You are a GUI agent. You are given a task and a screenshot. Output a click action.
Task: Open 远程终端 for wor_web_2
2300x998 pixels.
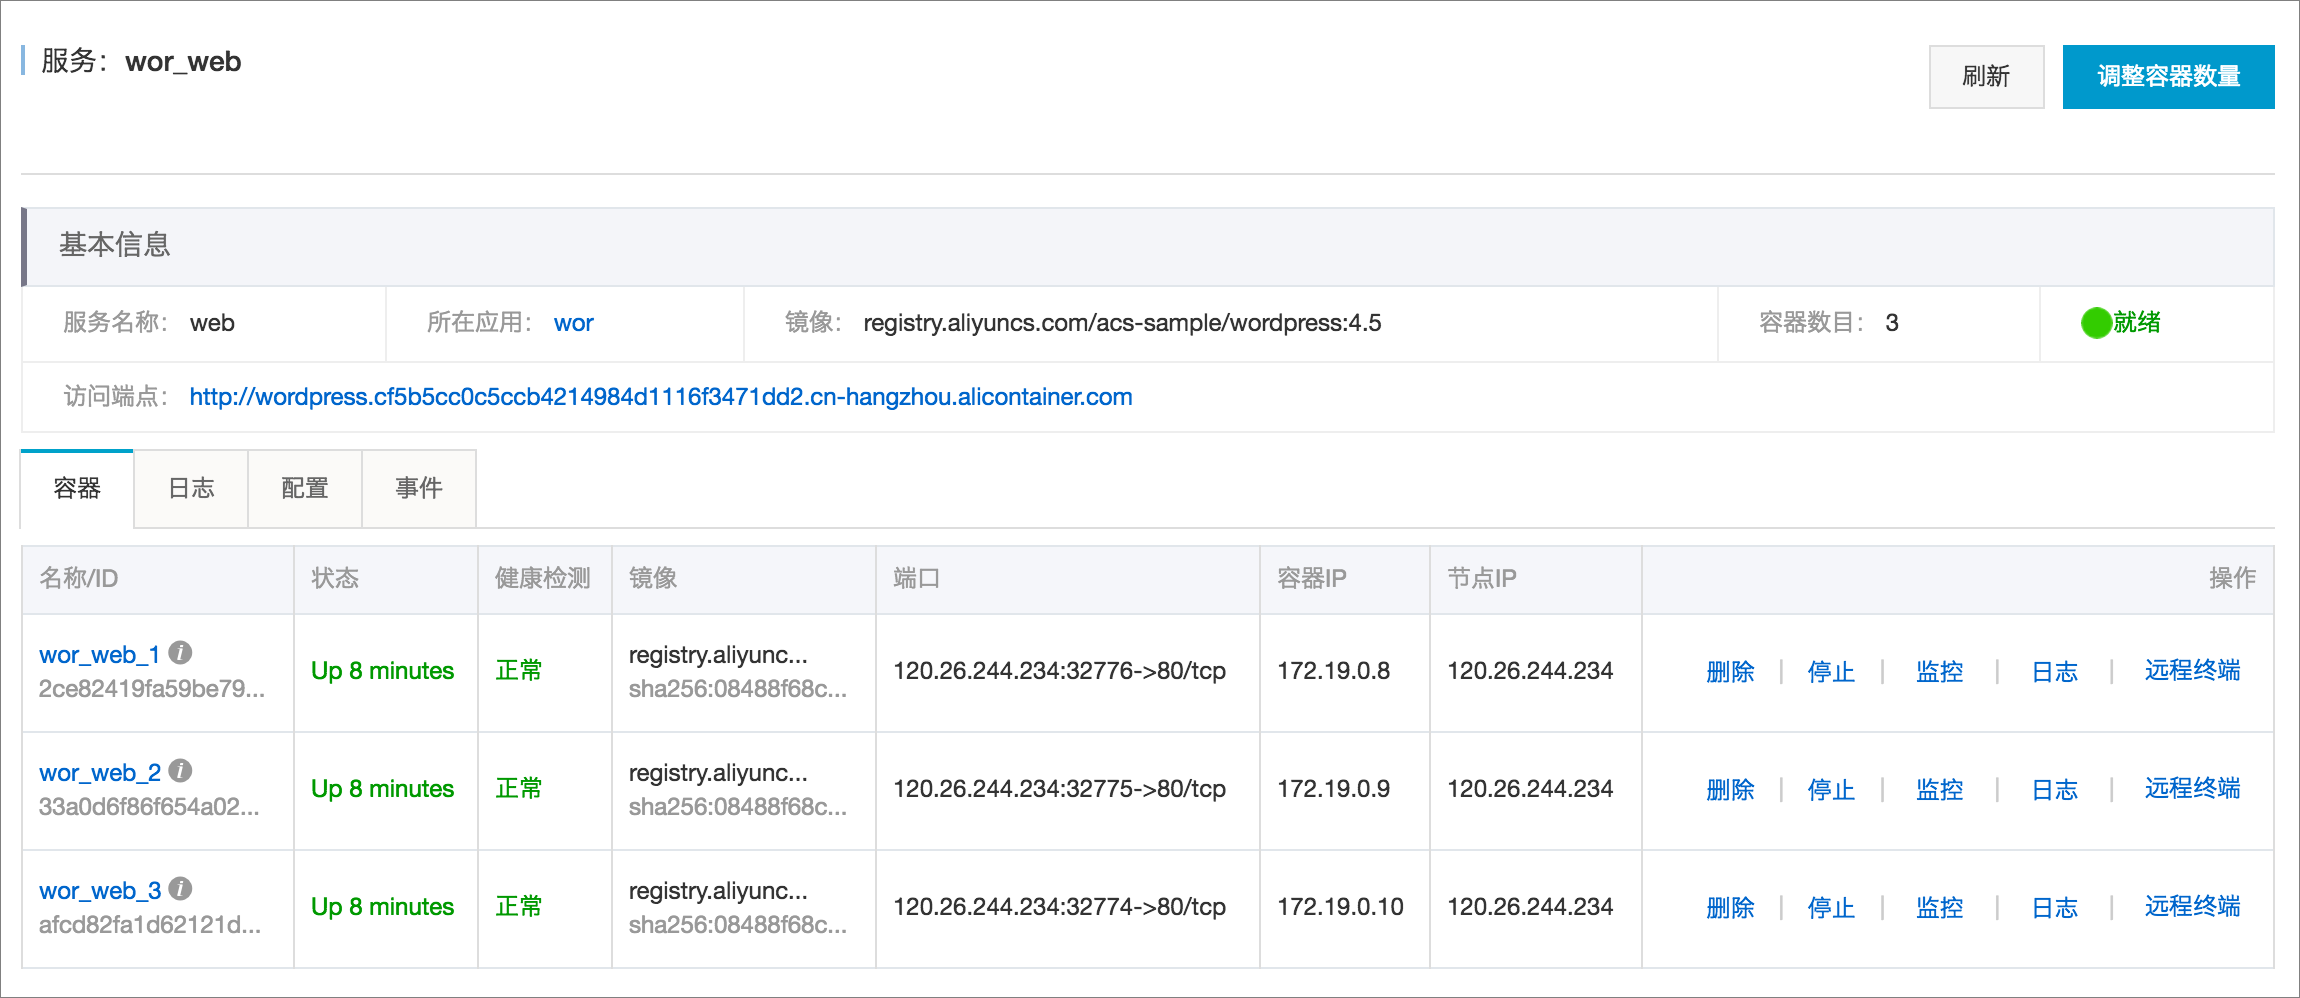click(2192, 789)
